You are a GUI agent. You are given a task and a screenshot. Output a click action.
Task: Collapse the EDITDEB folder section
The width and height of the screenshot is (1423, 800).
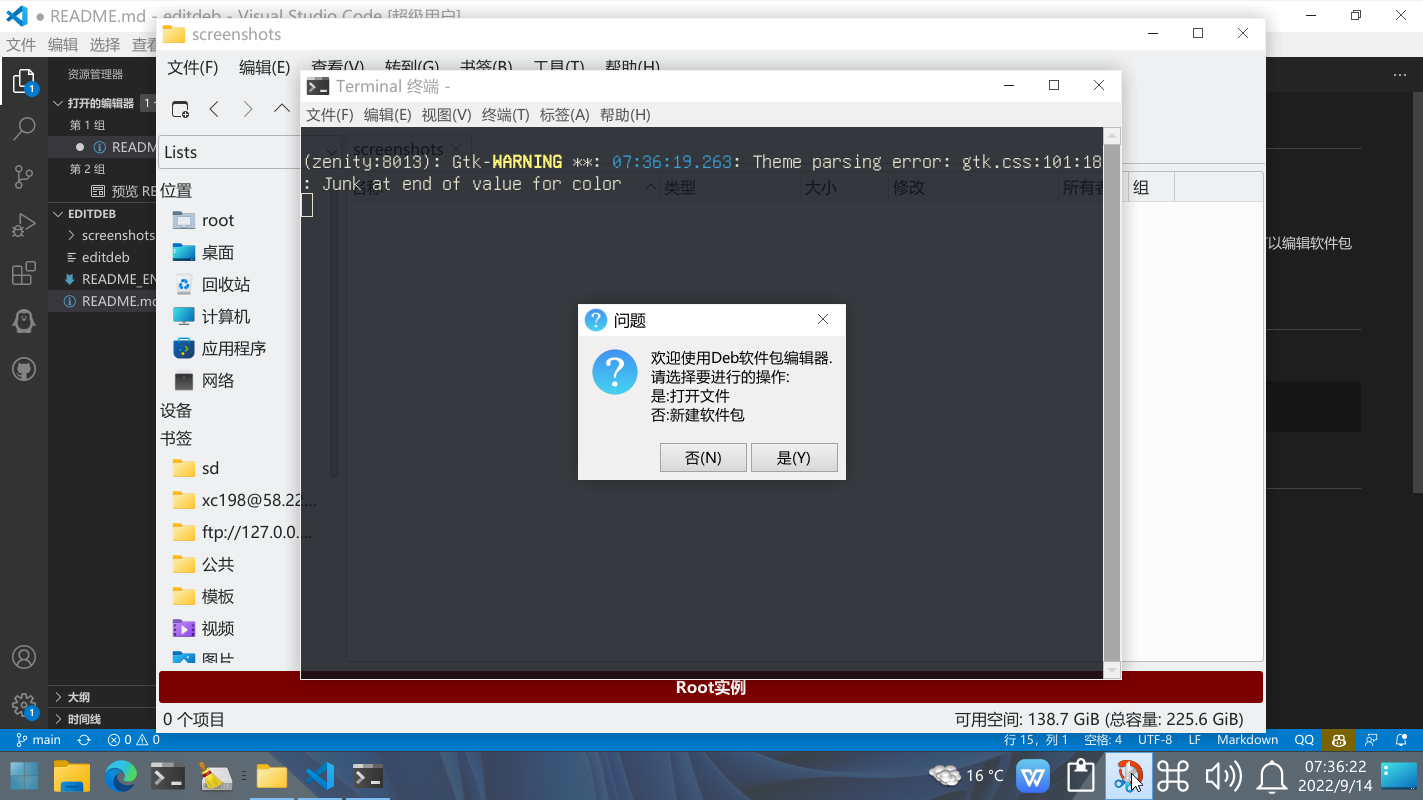click(x=58, y=214)
